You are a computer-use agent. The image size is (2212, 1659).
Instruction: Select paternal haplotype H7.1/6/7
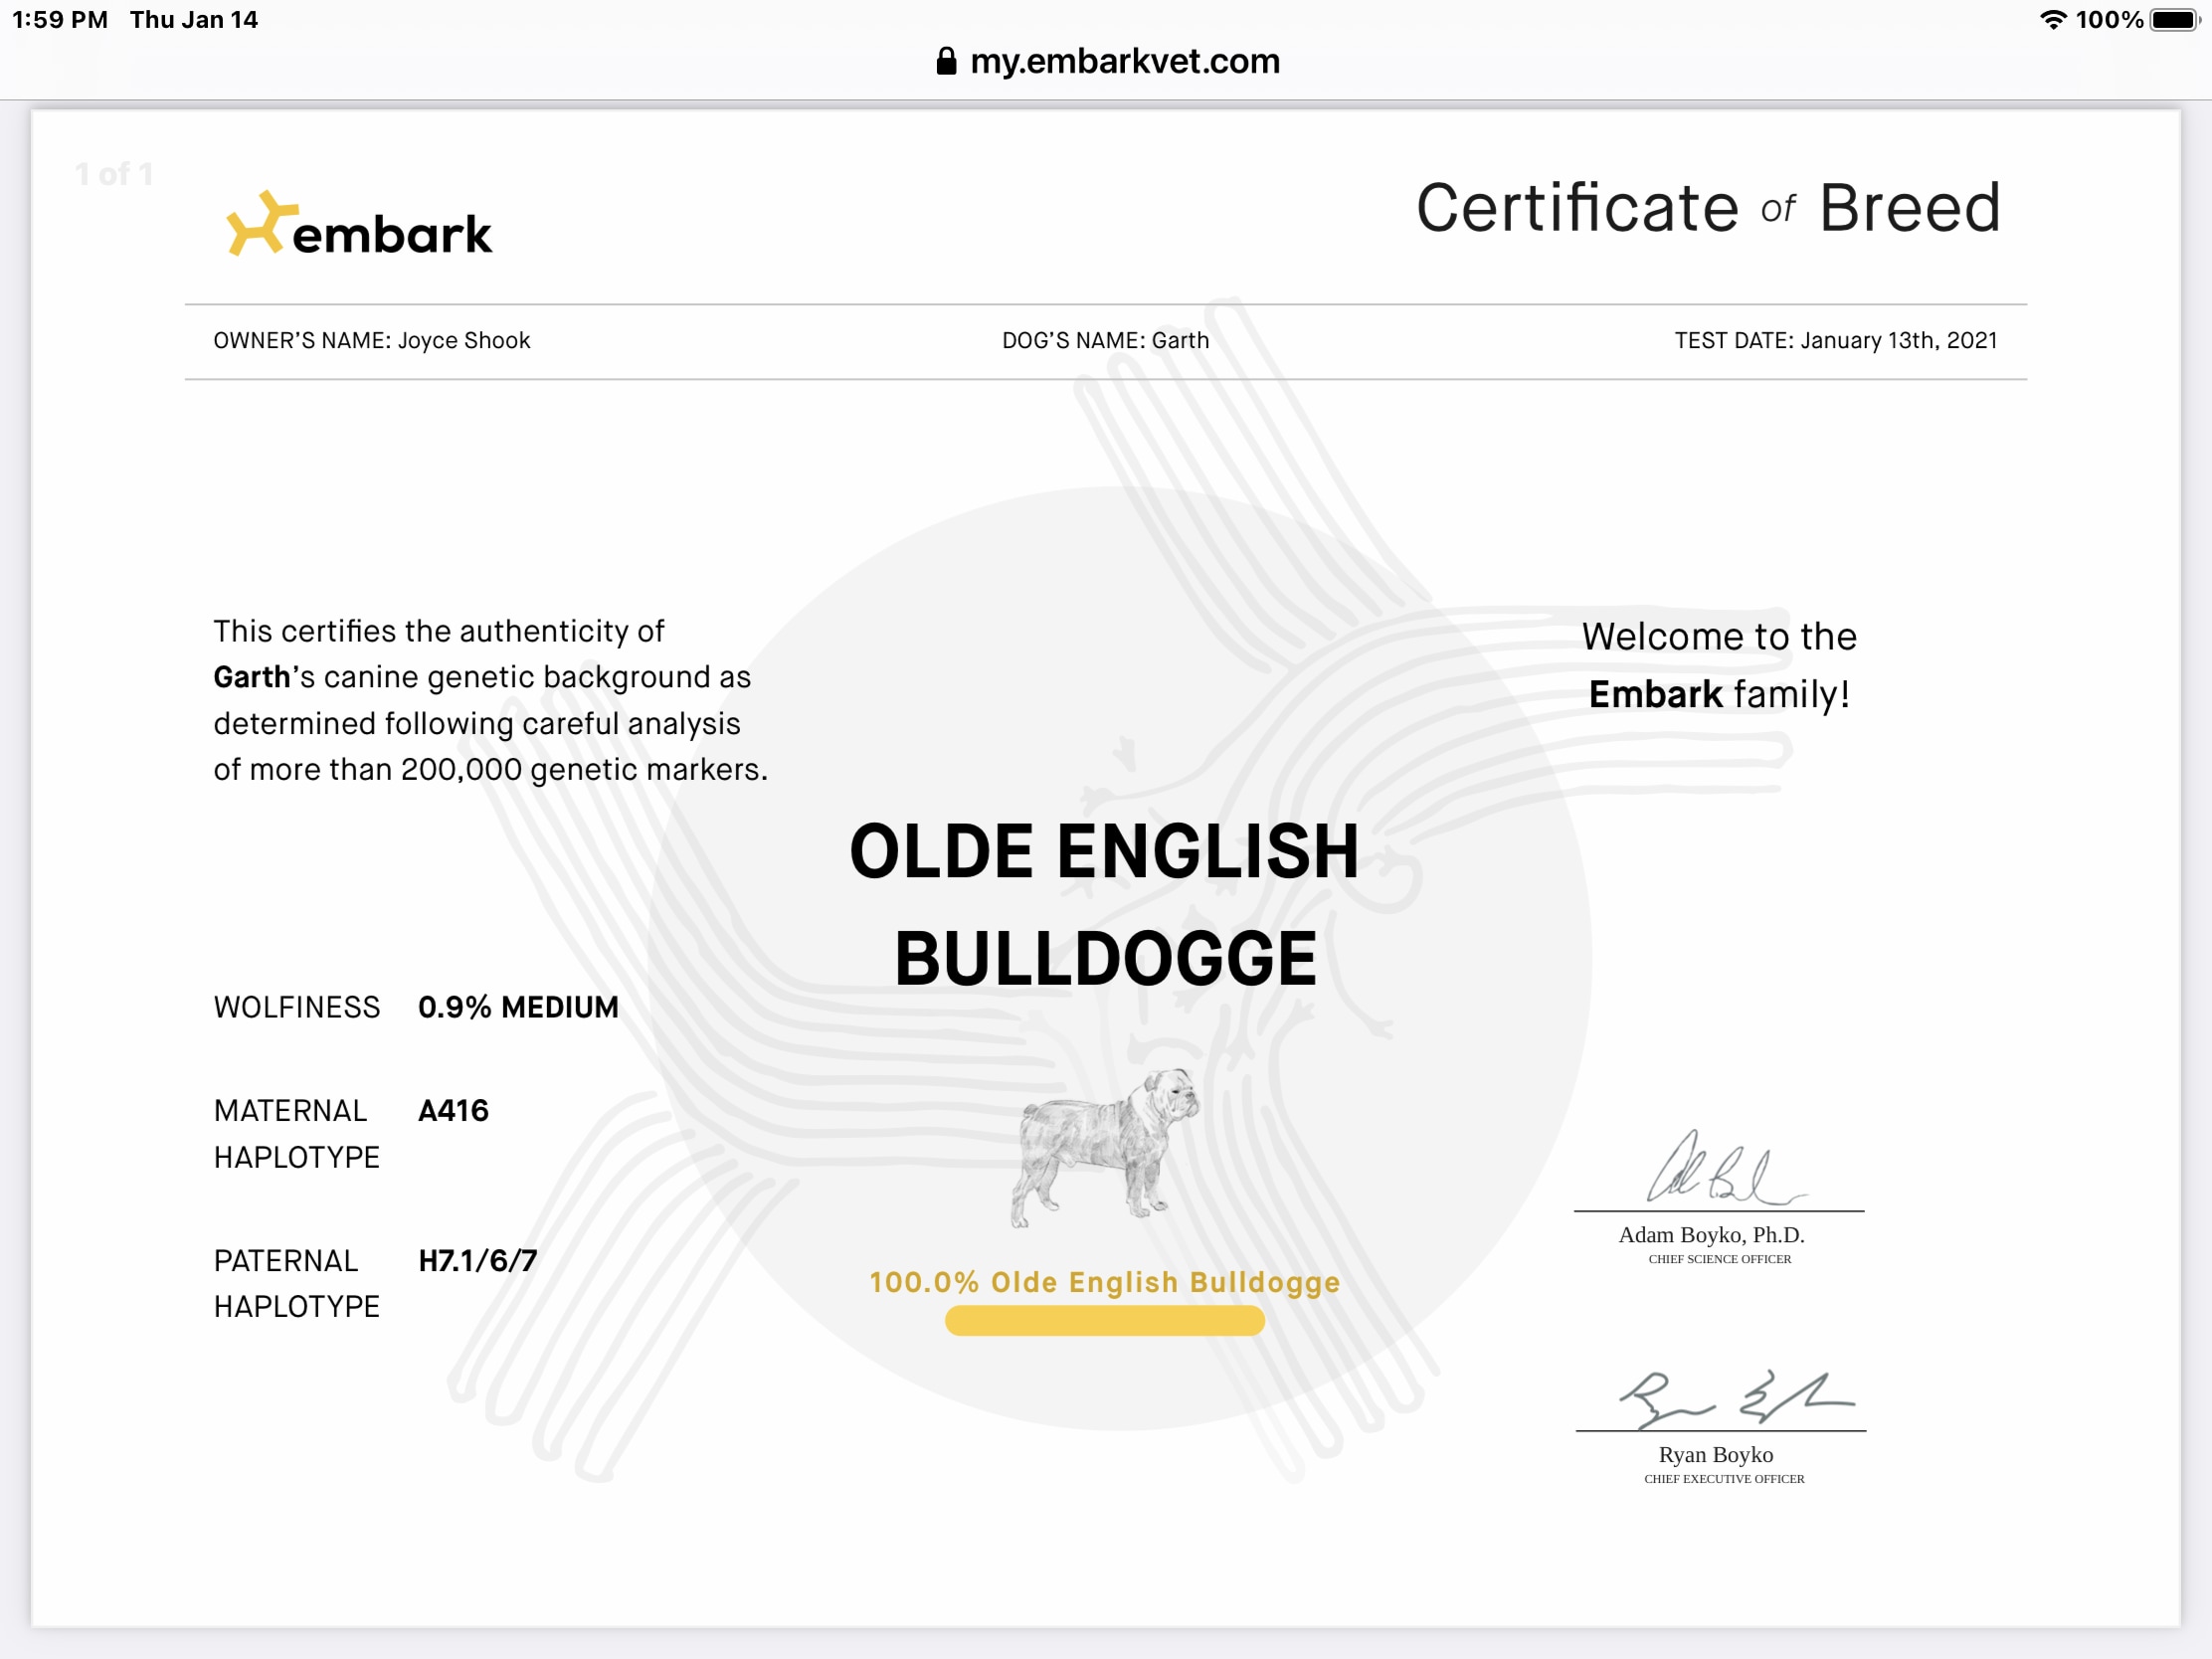click(477, 1261)
